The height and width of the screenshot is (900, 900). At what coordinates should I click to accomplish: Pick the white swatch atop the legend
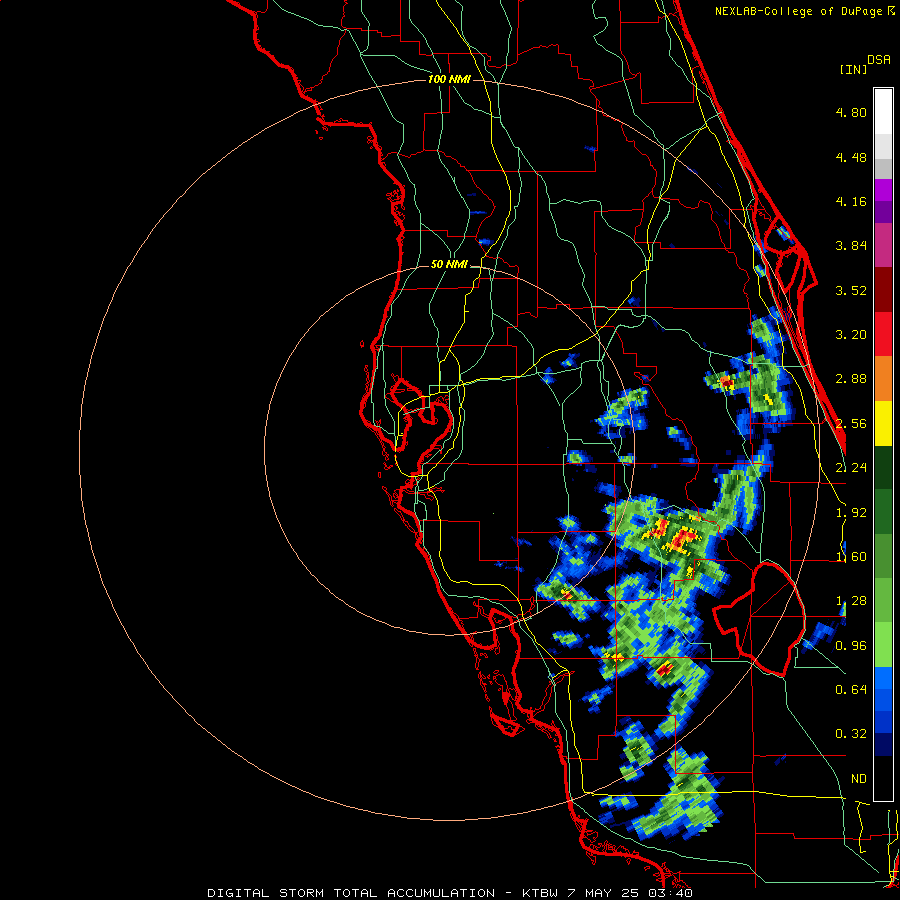(x=883, y=112)
